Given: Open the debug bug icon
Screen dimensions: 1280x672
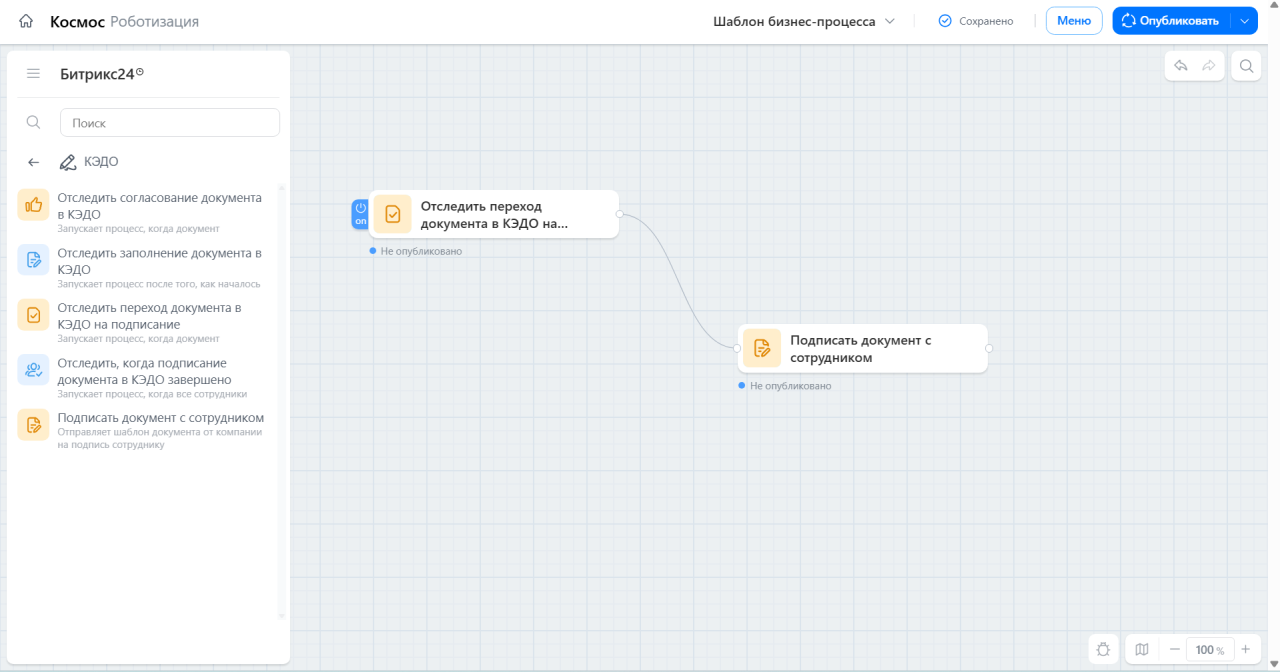Looking at the screenshot, I should pos(1103,649).
